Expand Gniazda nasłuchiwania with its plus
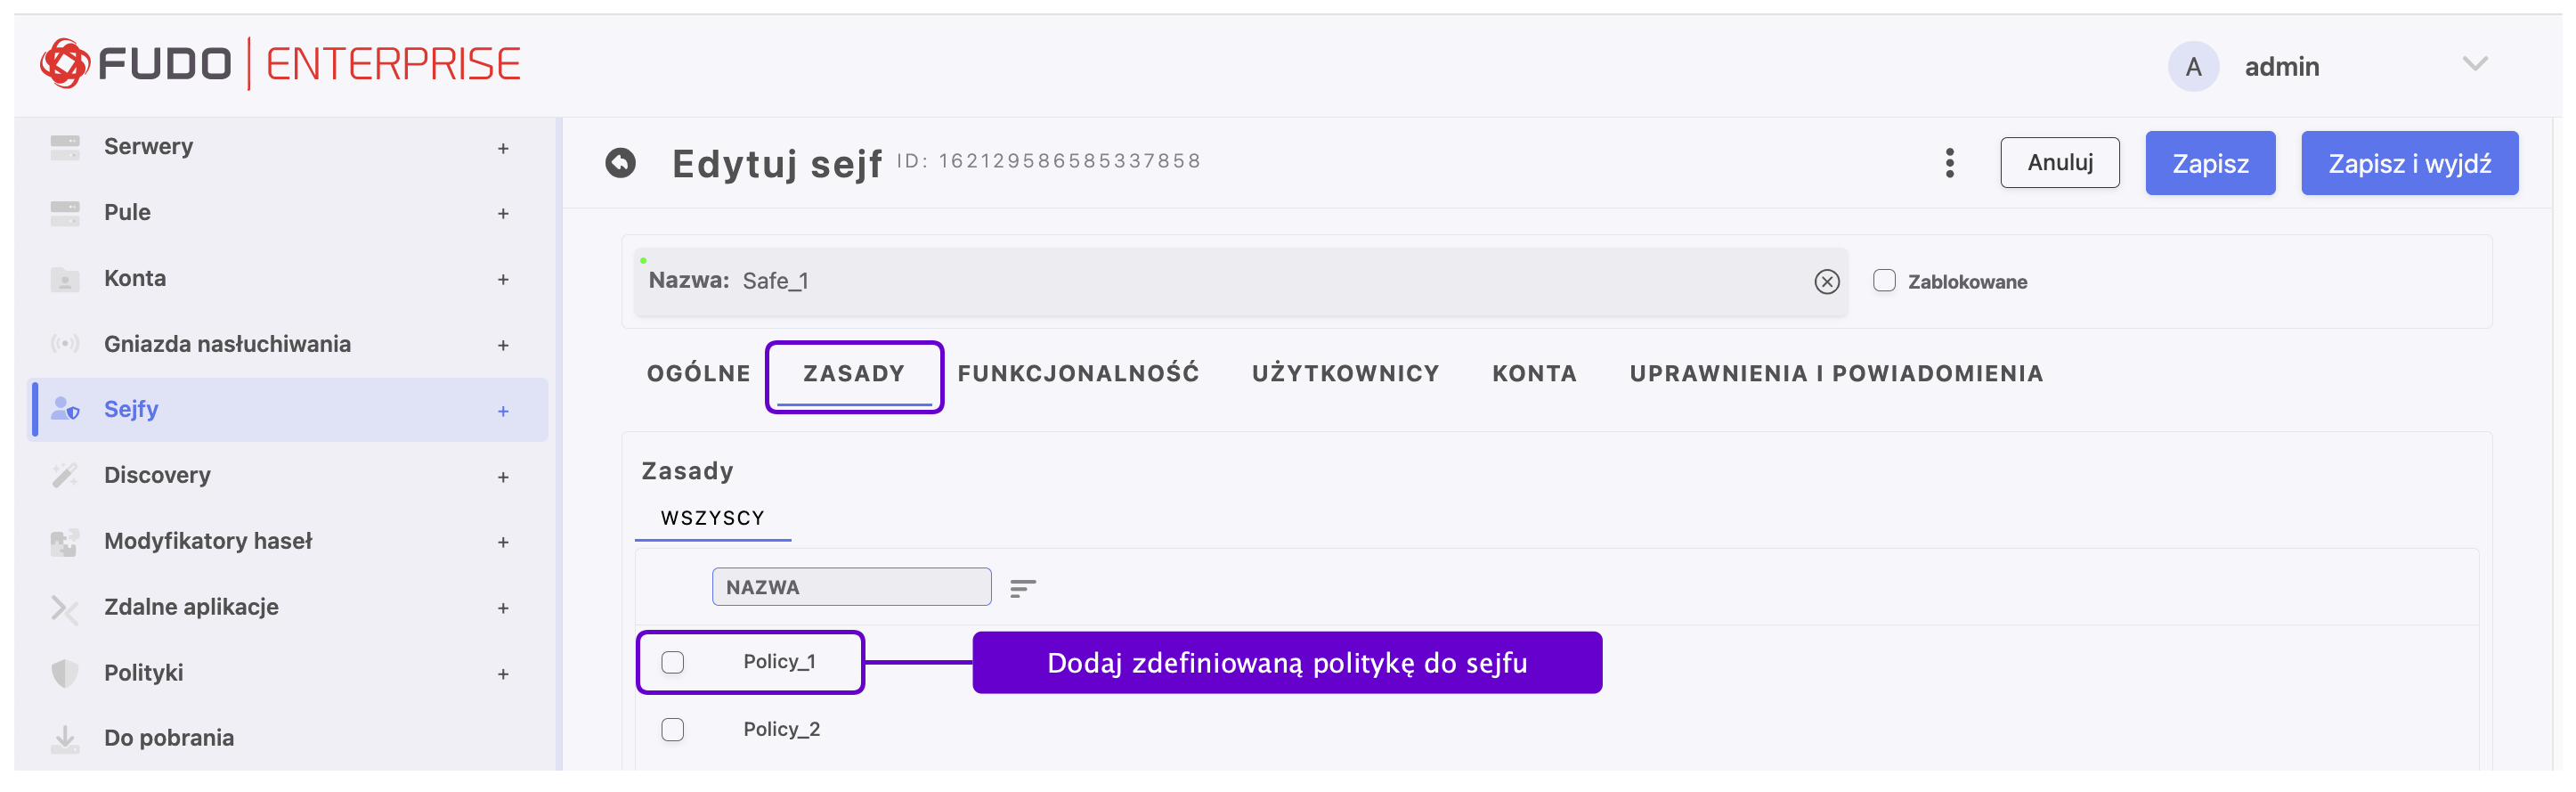Viewport: 2576px width, 792px height. (503, 346)
